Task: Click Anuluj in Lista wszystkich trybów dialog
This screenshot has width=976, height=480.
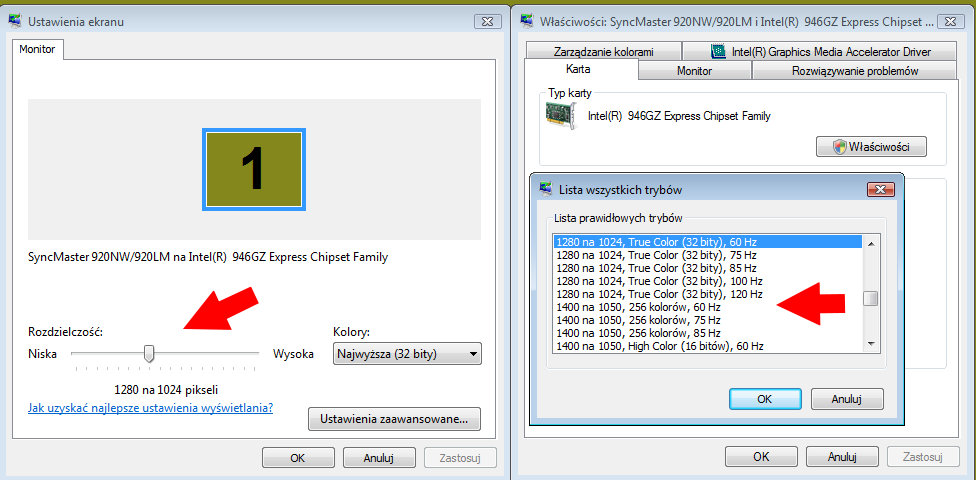Action: (847, 399)
